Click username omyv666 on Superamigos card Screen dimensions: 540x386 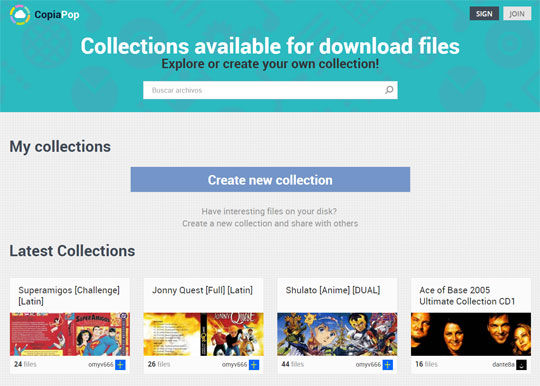pyautogui.click(x=101, y=365)
